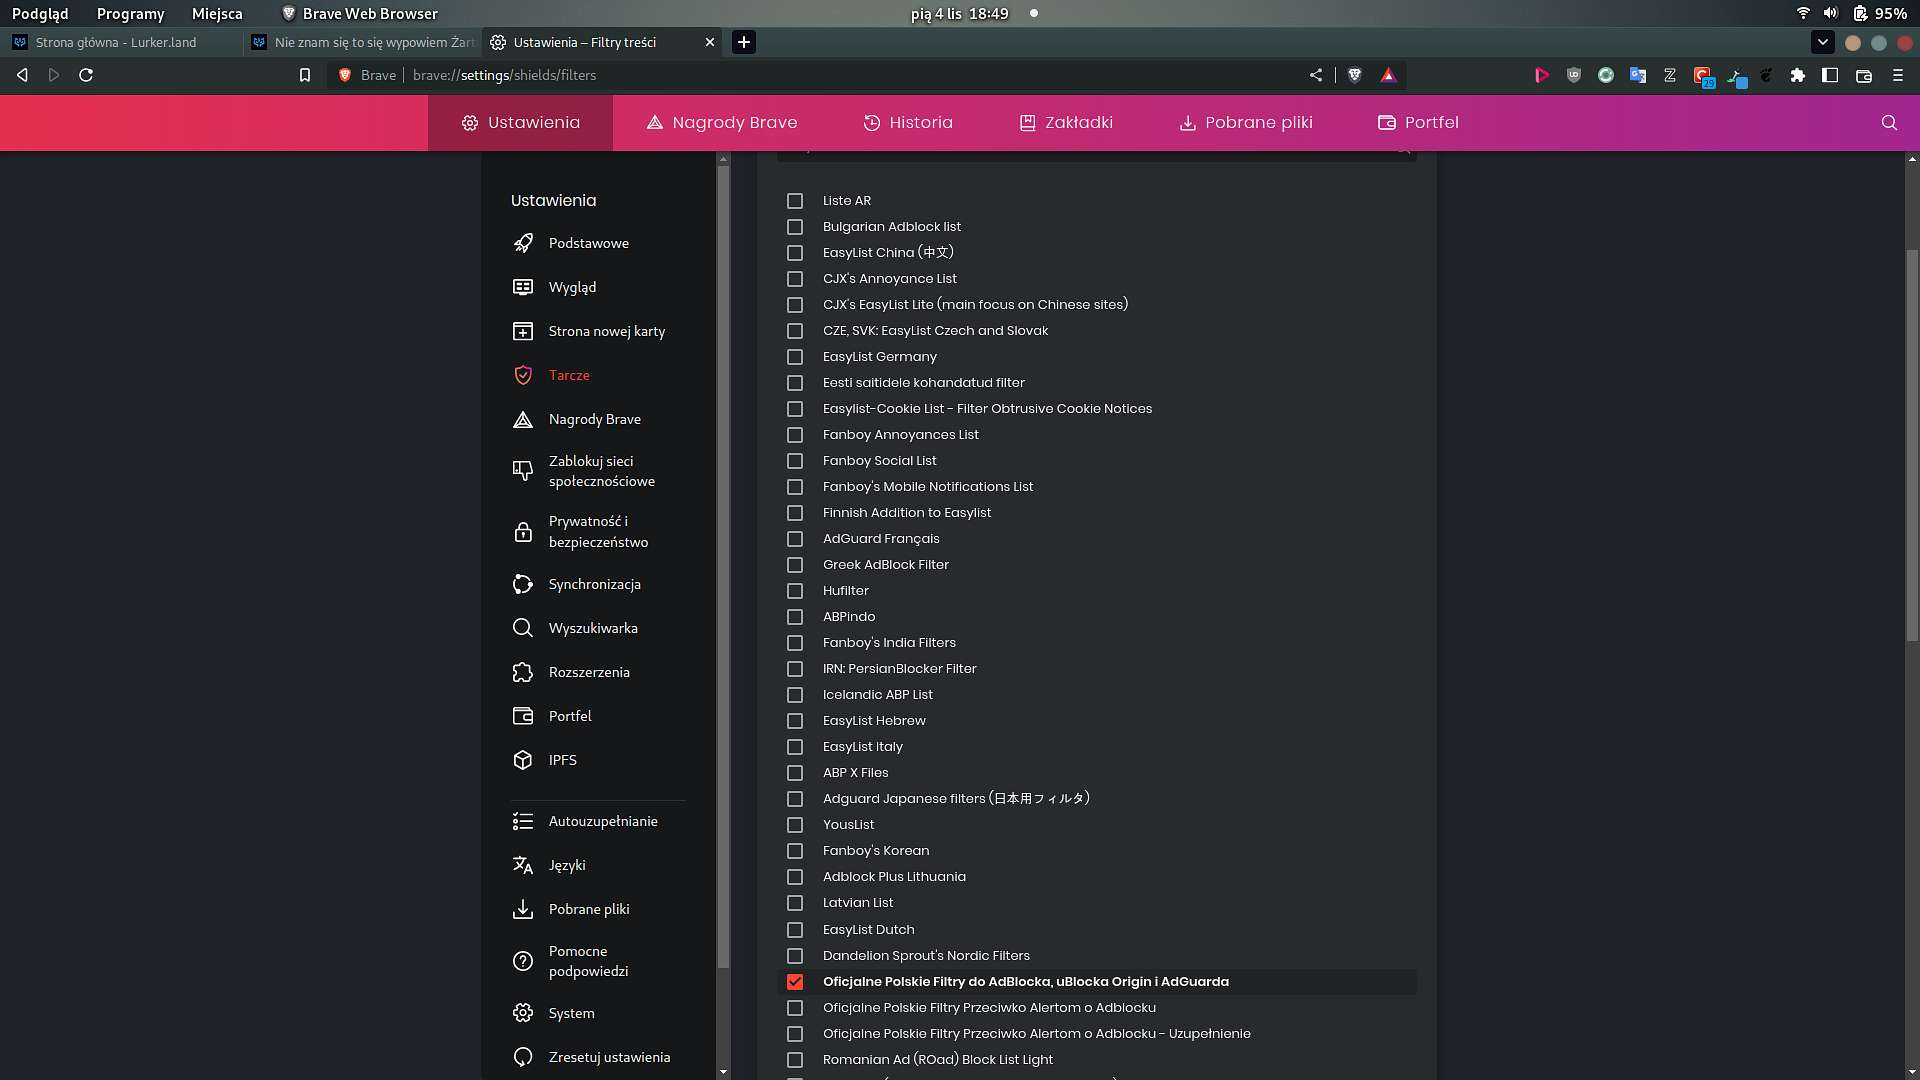
Task: Check Fanboy Annoyances List
Action: (795, 435)
